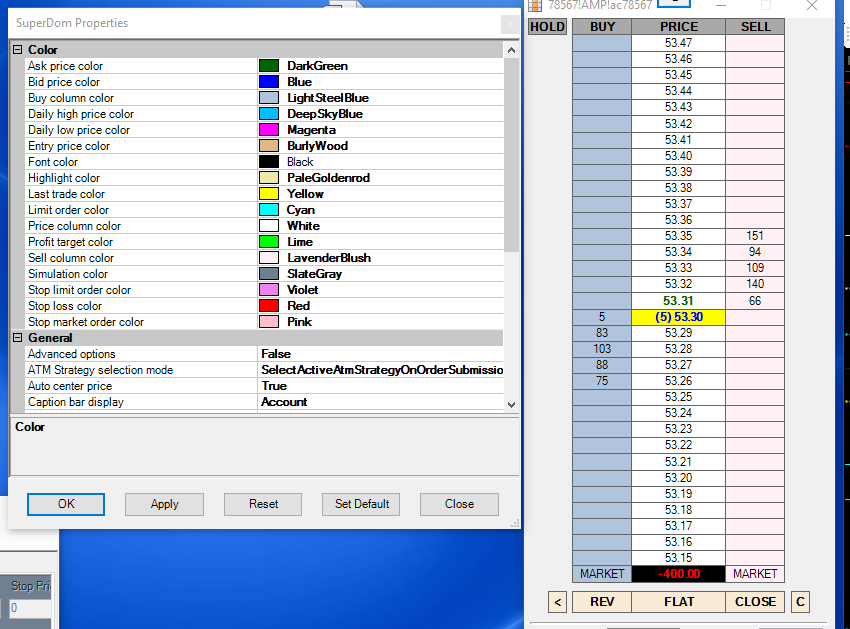Image resolution: width=850 pixels, height=629 pixels.
Task: Click the SELL column header
Action: pos(755,27)
